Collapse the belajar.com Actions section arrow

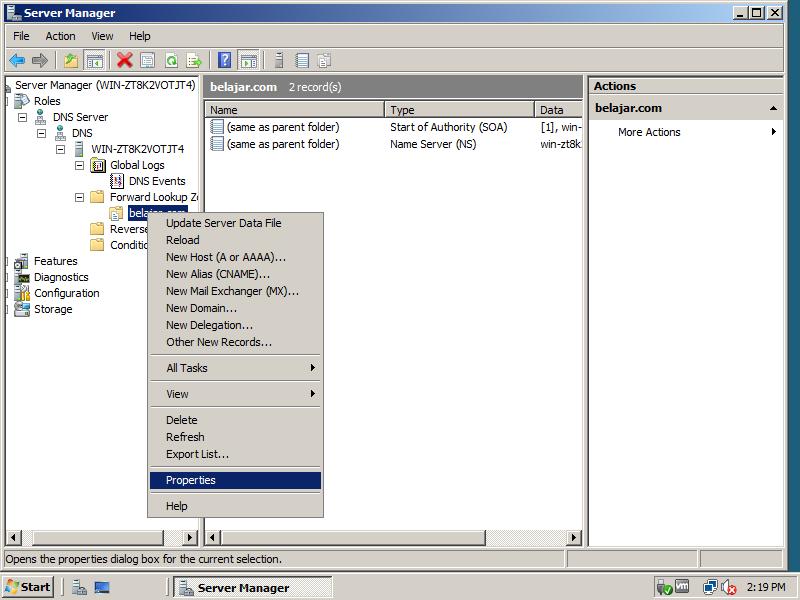pos(773,108)
